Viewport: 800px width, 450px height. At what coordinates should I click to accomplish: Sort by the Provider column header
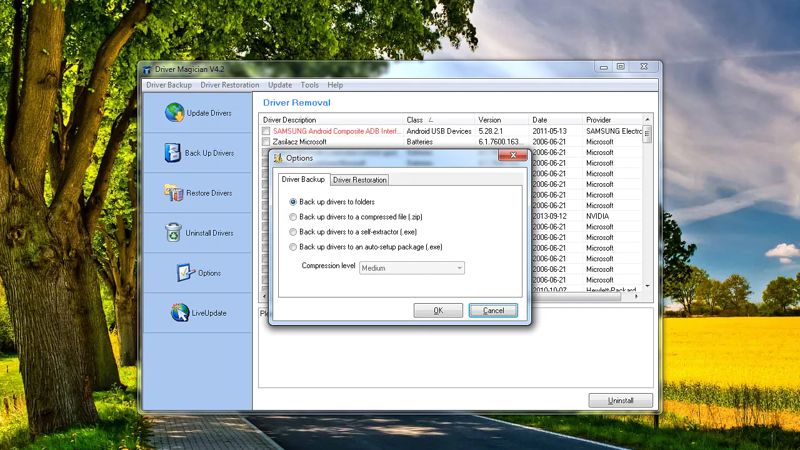pos(612,120)
